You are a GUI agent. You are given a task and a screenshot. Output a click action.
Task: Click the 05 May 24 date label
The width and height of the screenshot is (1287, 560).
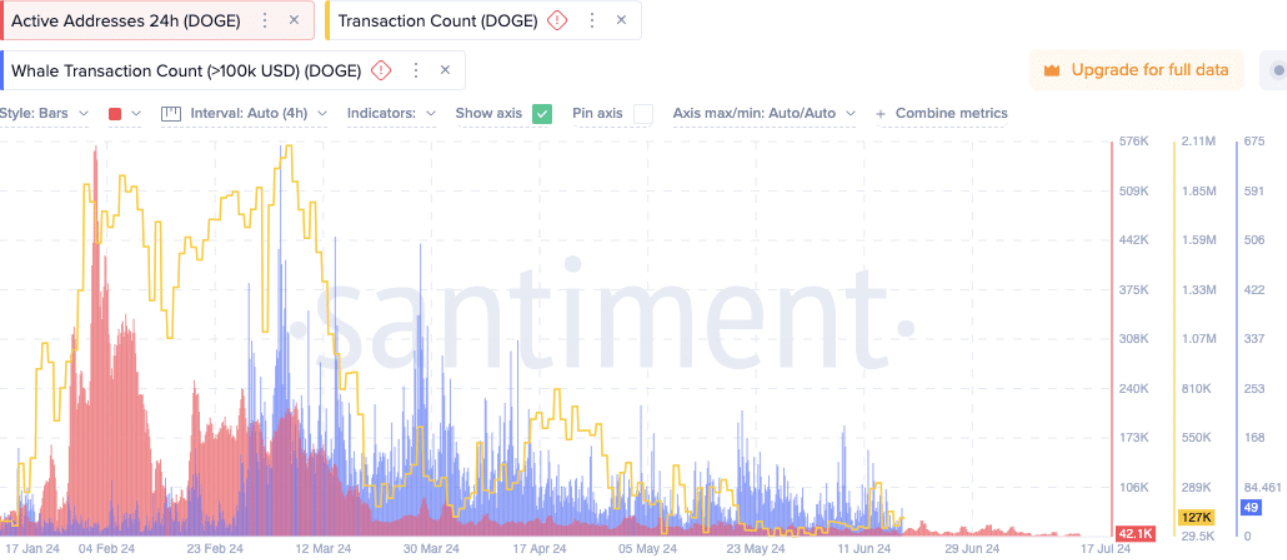pyautogui.click(x=648, y=548)
